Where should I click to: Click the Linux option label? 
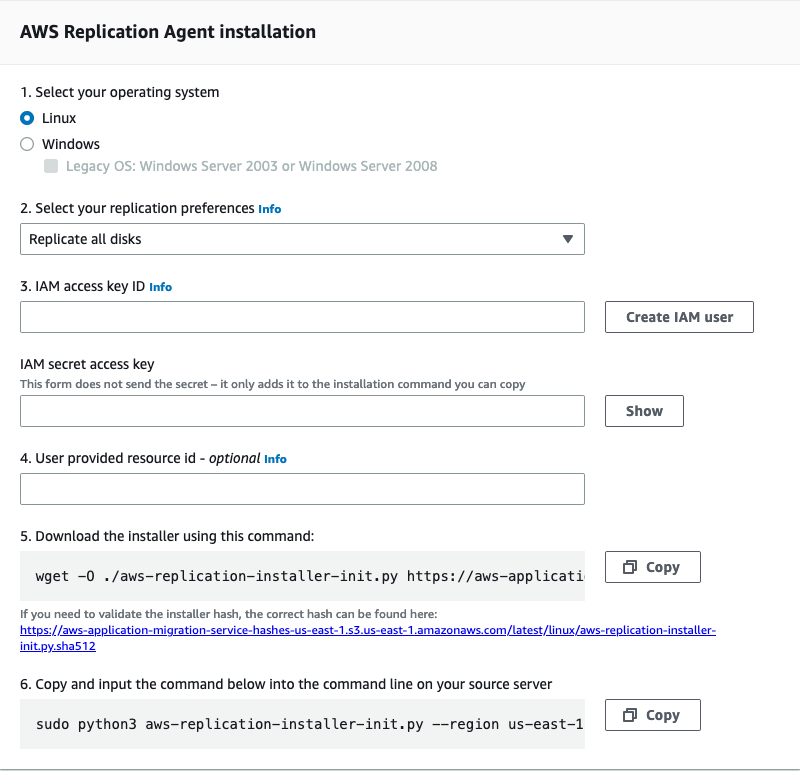click(x=59, y=118)
